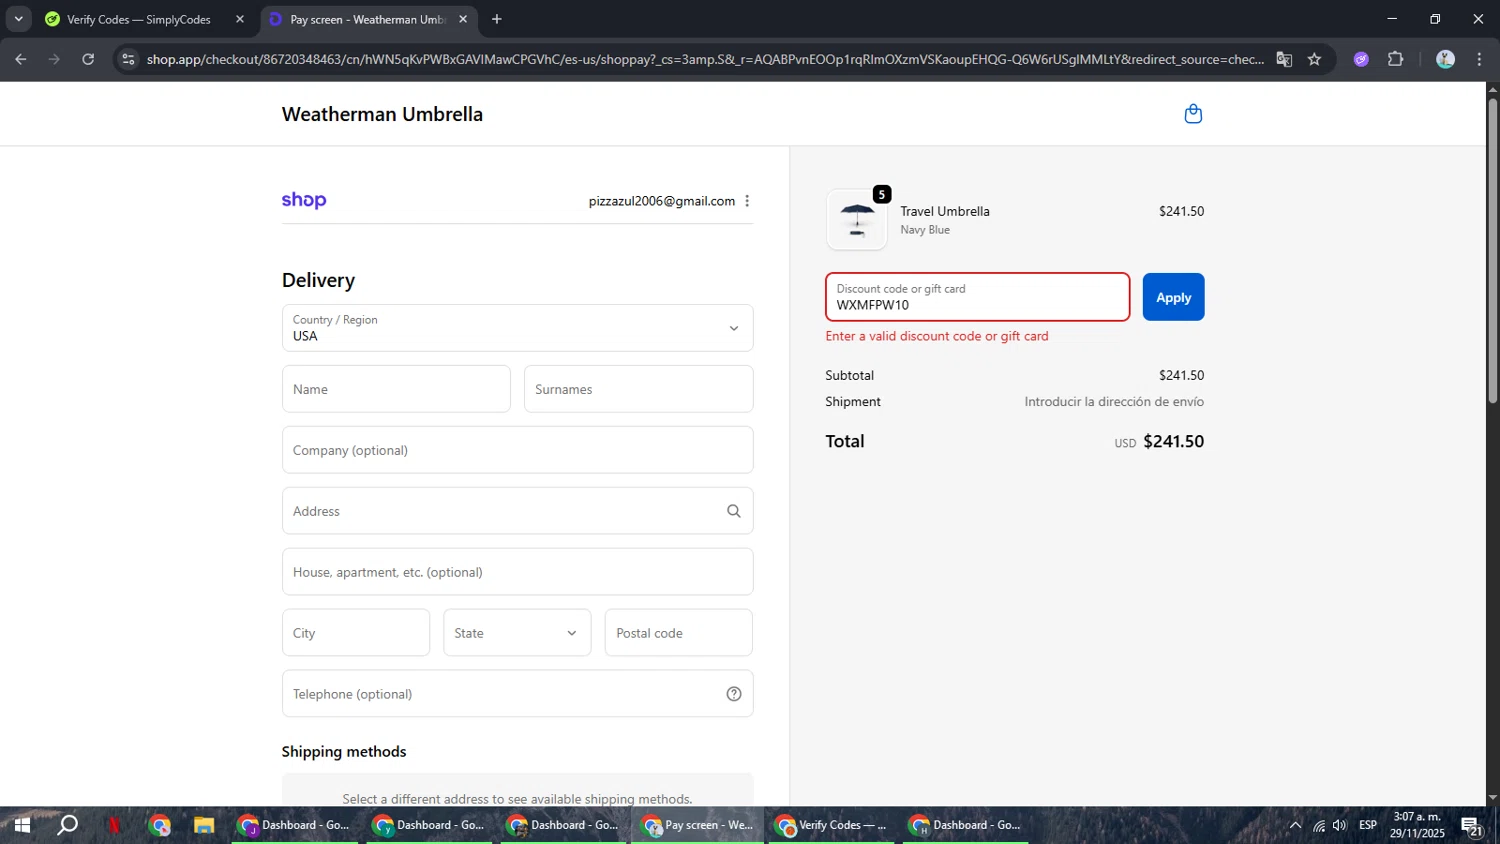Switch the ESP input language indicator
1500x844 pixels.
point(1368,825)
